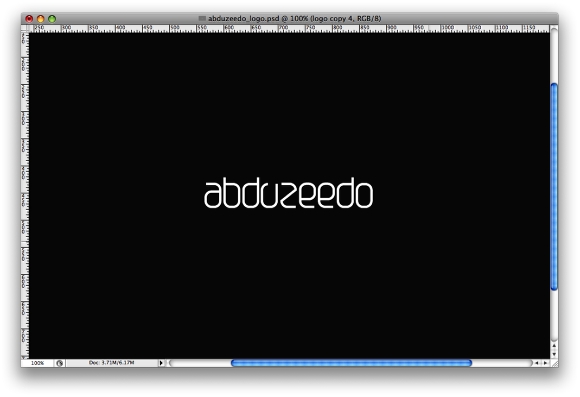Click the horizontal scrollbar blue thumb

351,363
